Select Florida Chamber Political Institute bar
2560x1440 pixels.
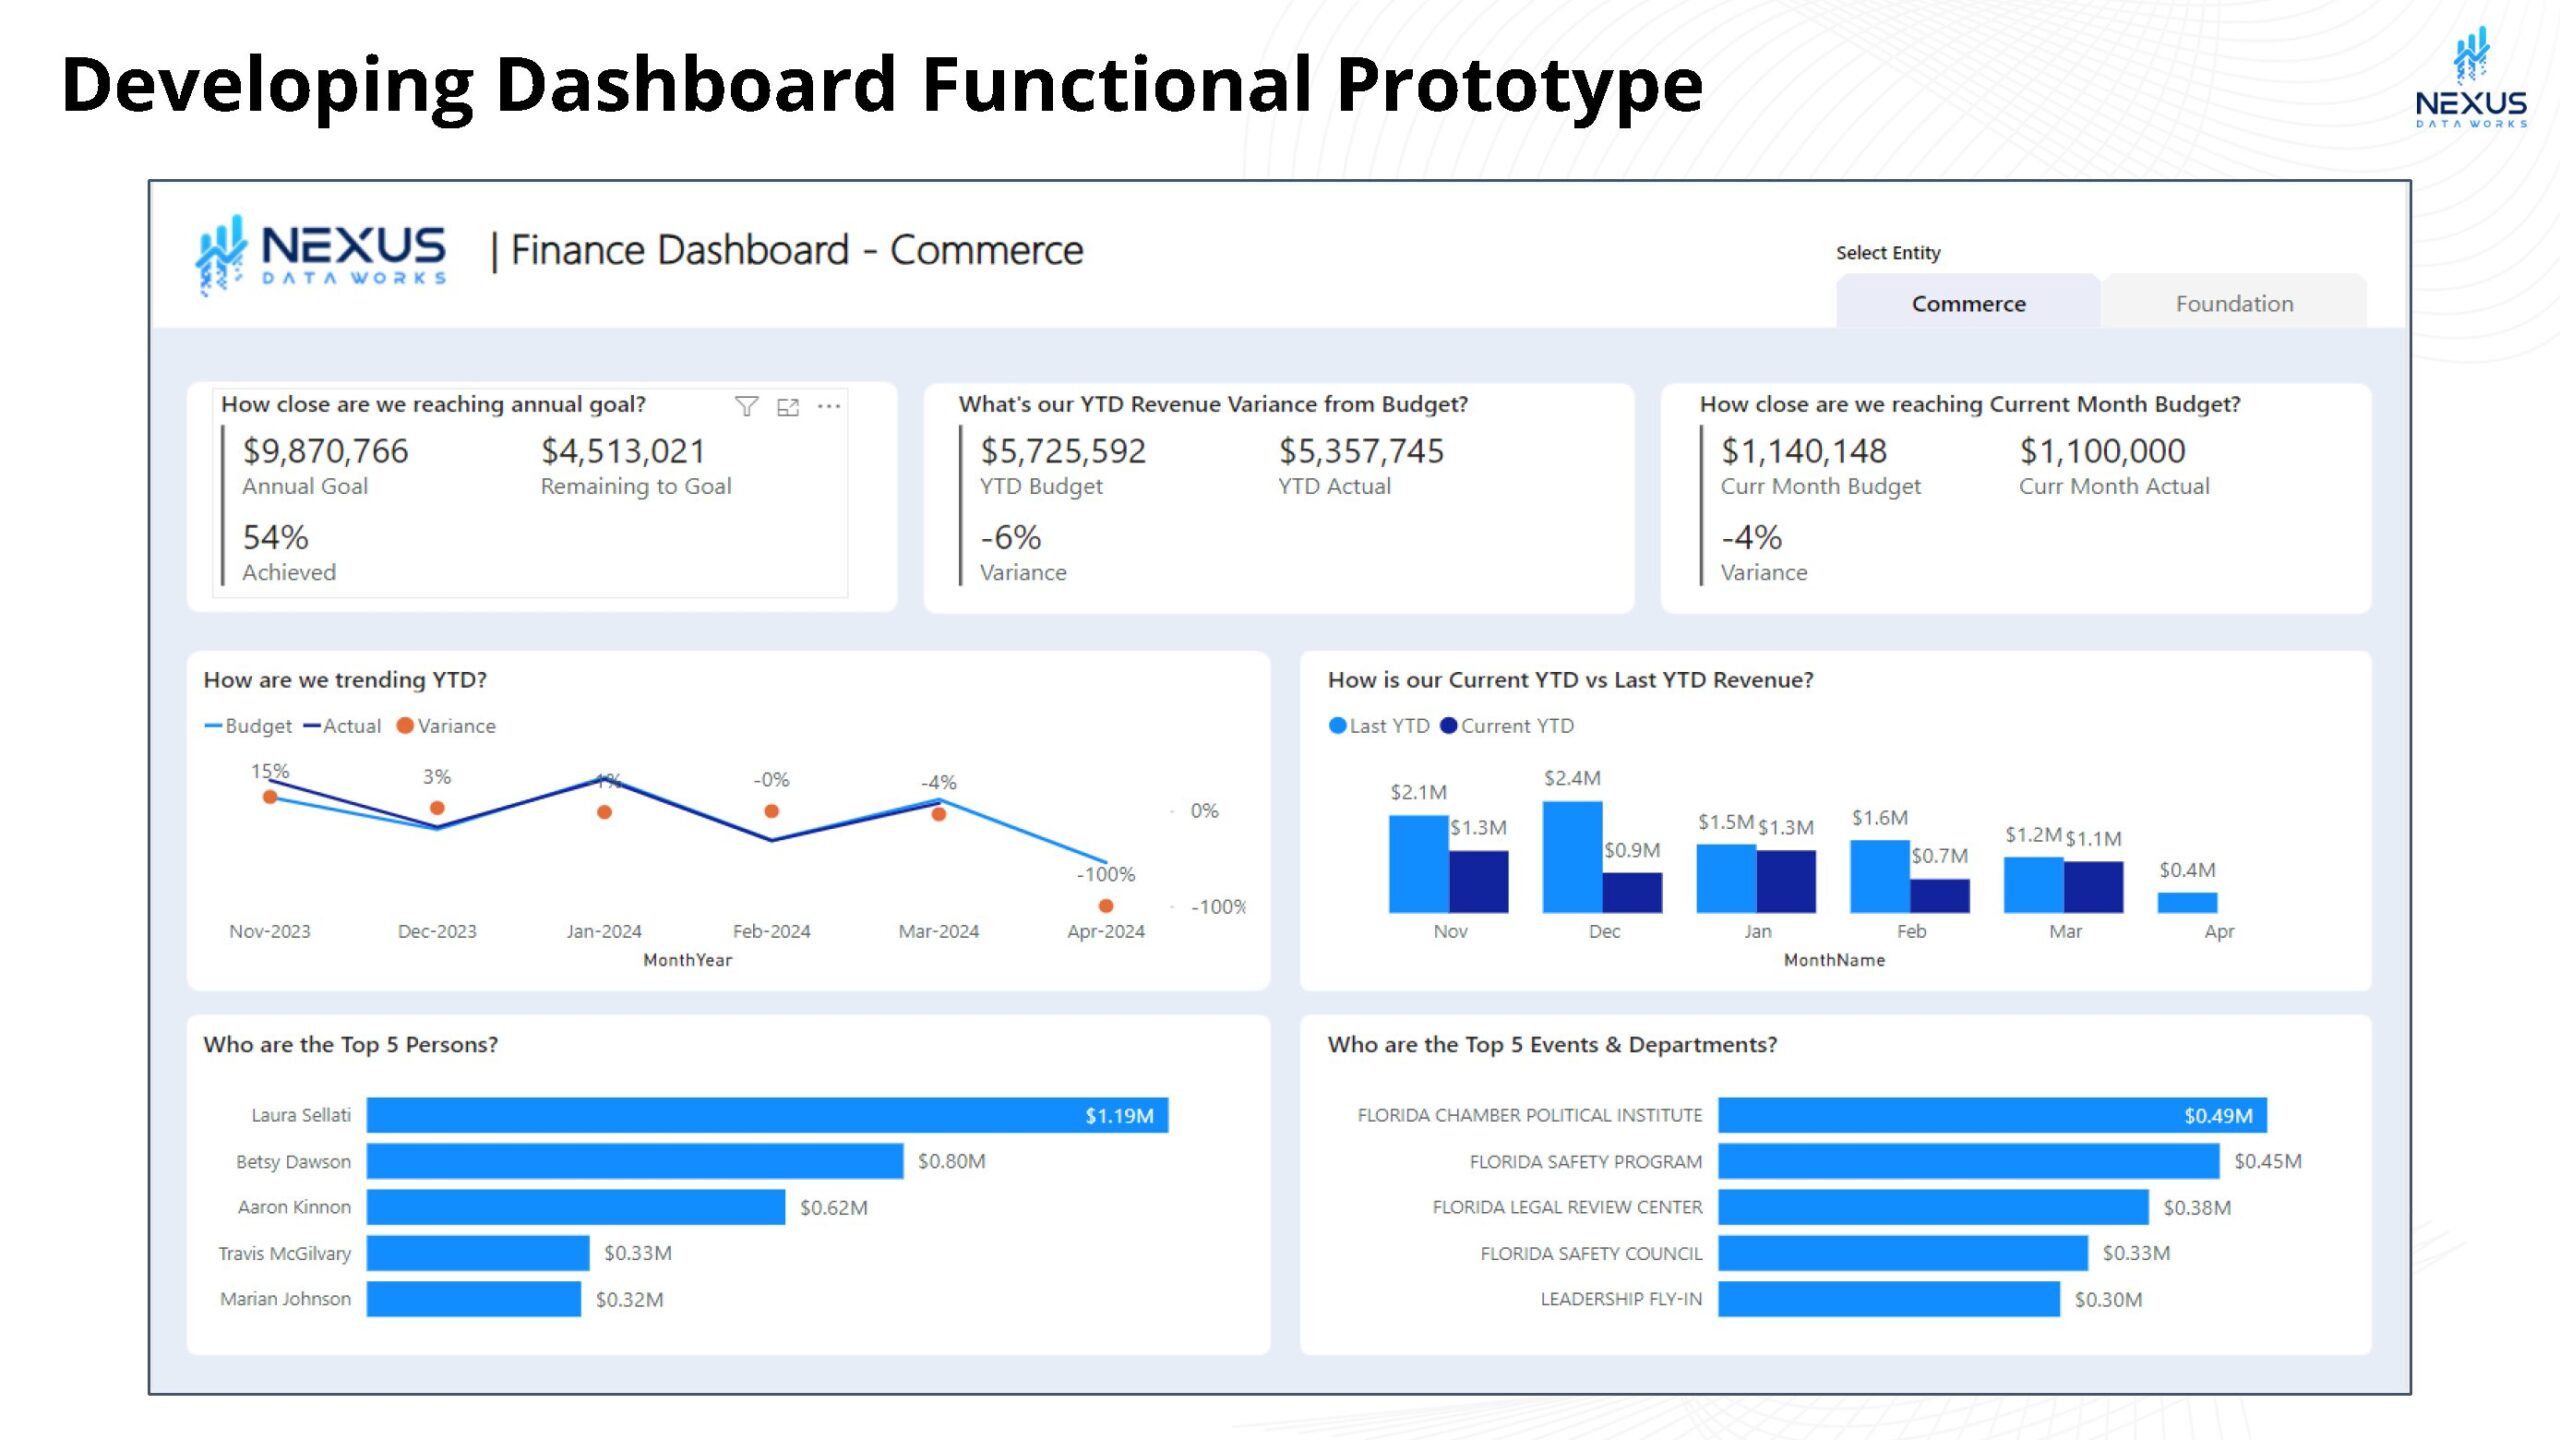pyautogui.click(x=1993, y=1115)
